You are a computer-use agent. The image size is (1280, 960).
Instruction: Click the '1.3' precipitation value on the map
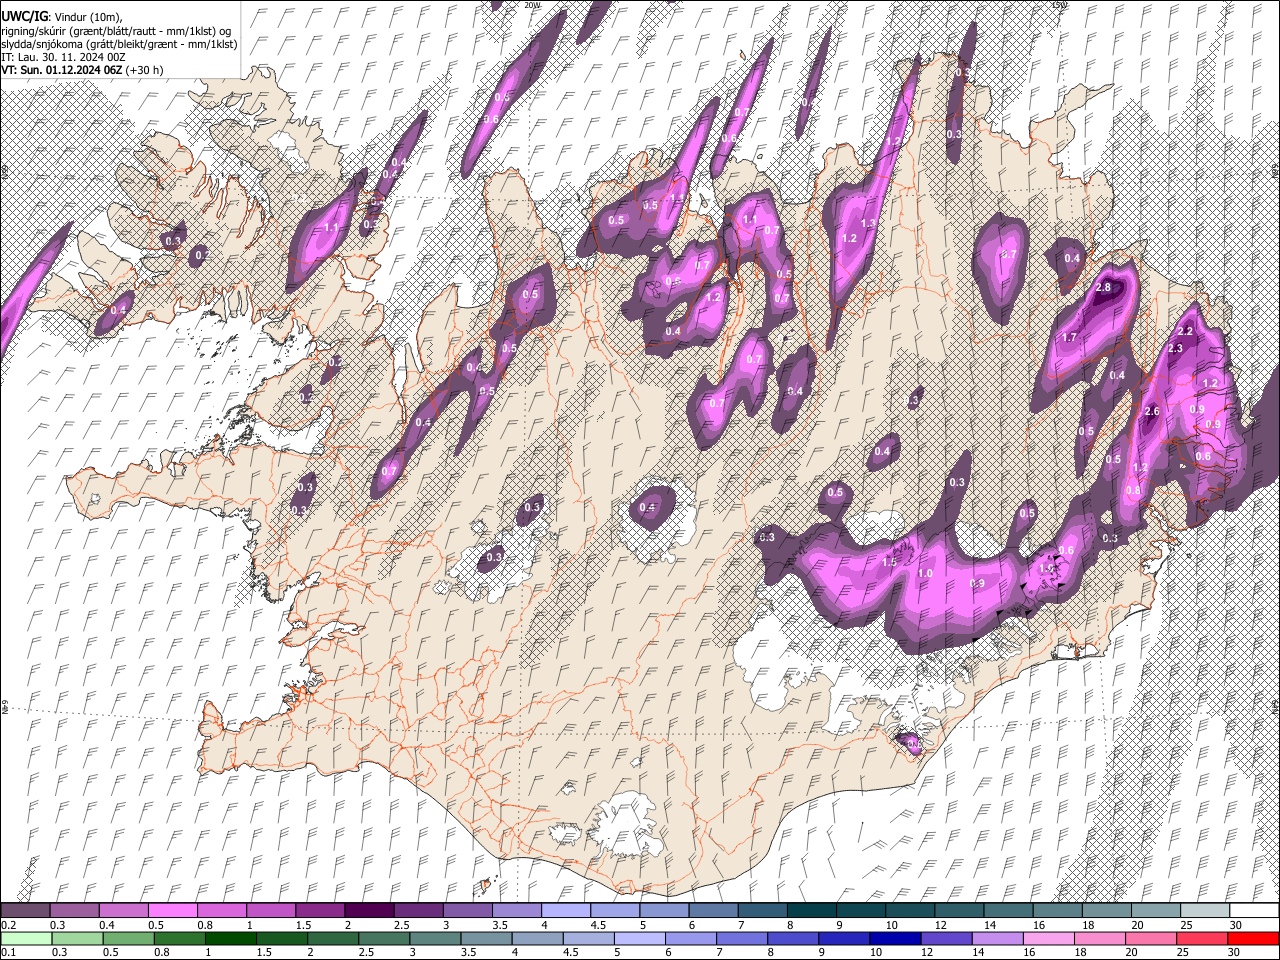pyautogui.click(x=868, y=223)
